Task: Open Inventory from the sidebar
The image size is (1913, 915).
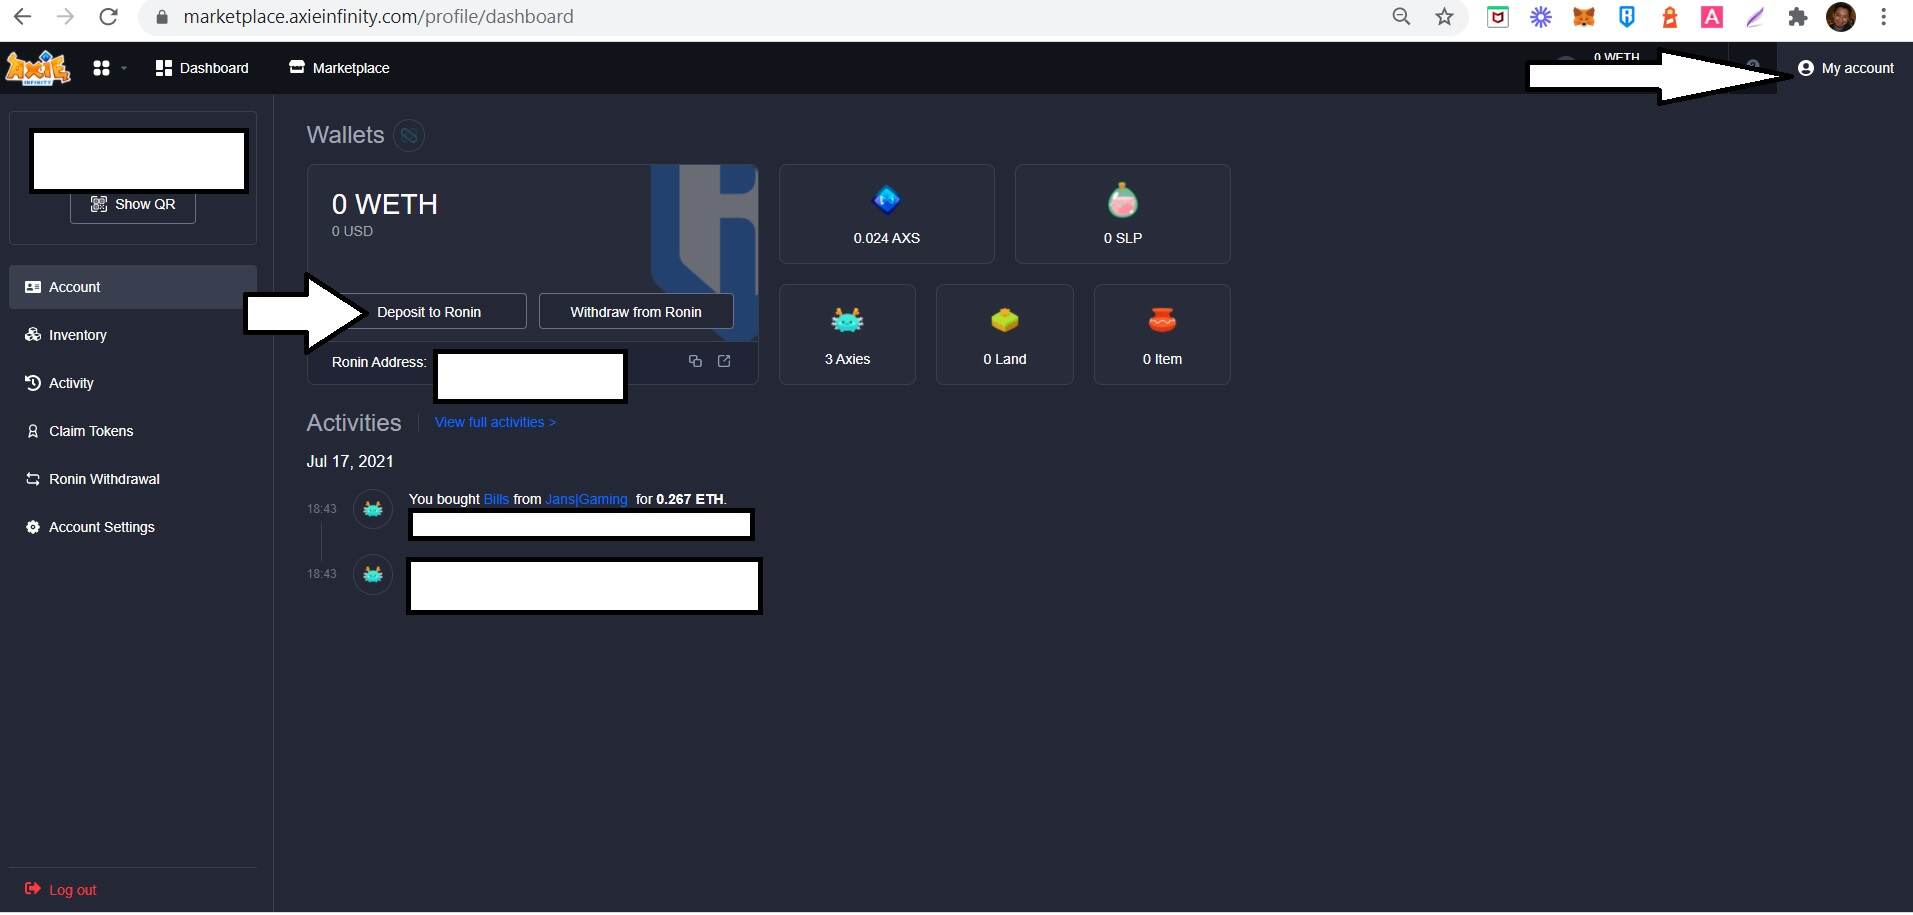Action: 133,335
